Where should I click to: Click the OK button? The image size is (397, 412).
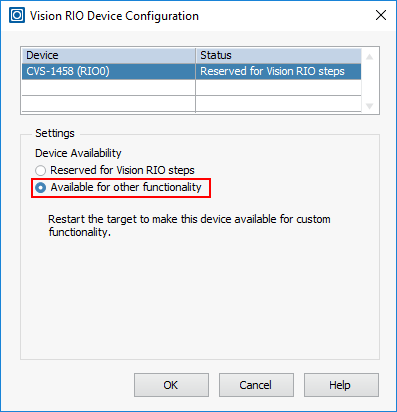click(x=171, y=385)
